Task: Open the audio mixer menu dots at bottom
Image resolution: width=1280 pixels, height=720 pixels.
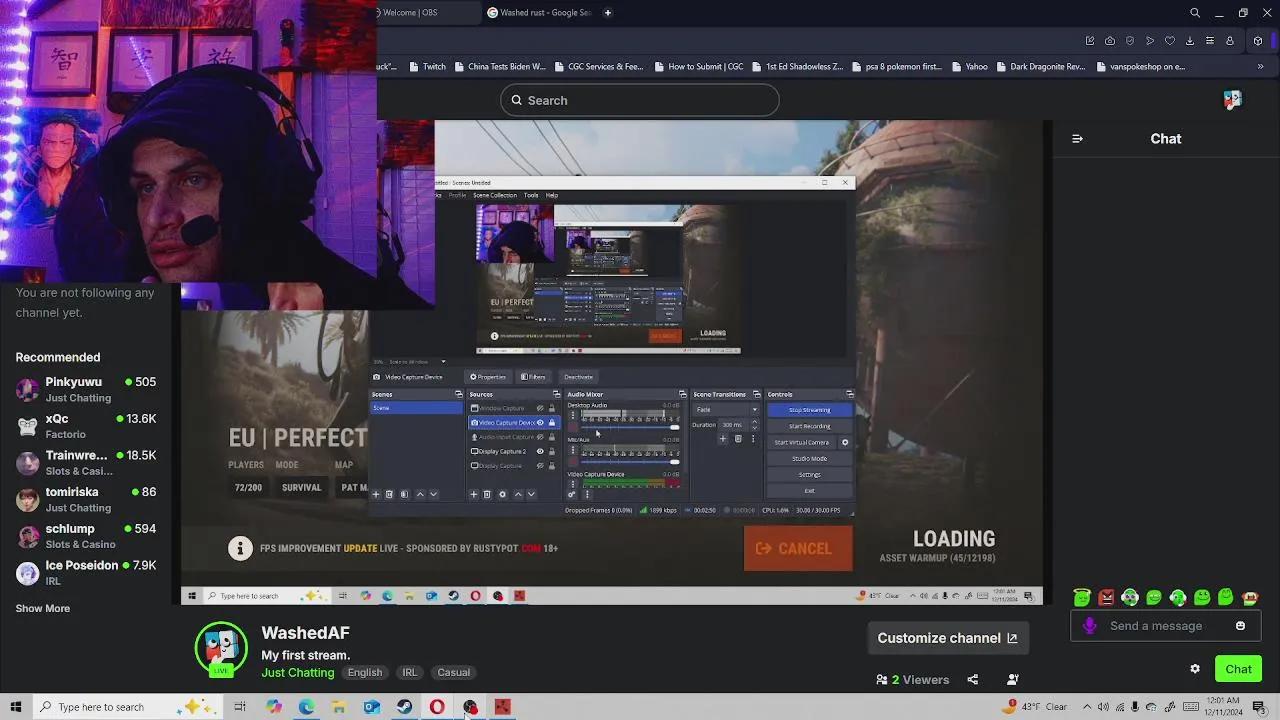Action: coord(586,494)
